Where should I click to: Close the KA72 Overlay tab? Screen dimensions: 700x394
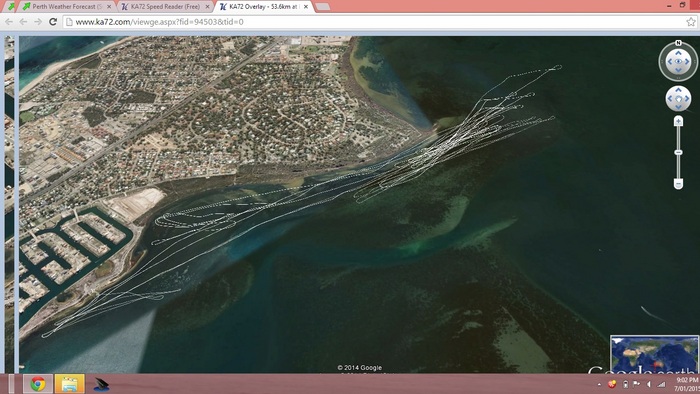[x=306, y=7]
